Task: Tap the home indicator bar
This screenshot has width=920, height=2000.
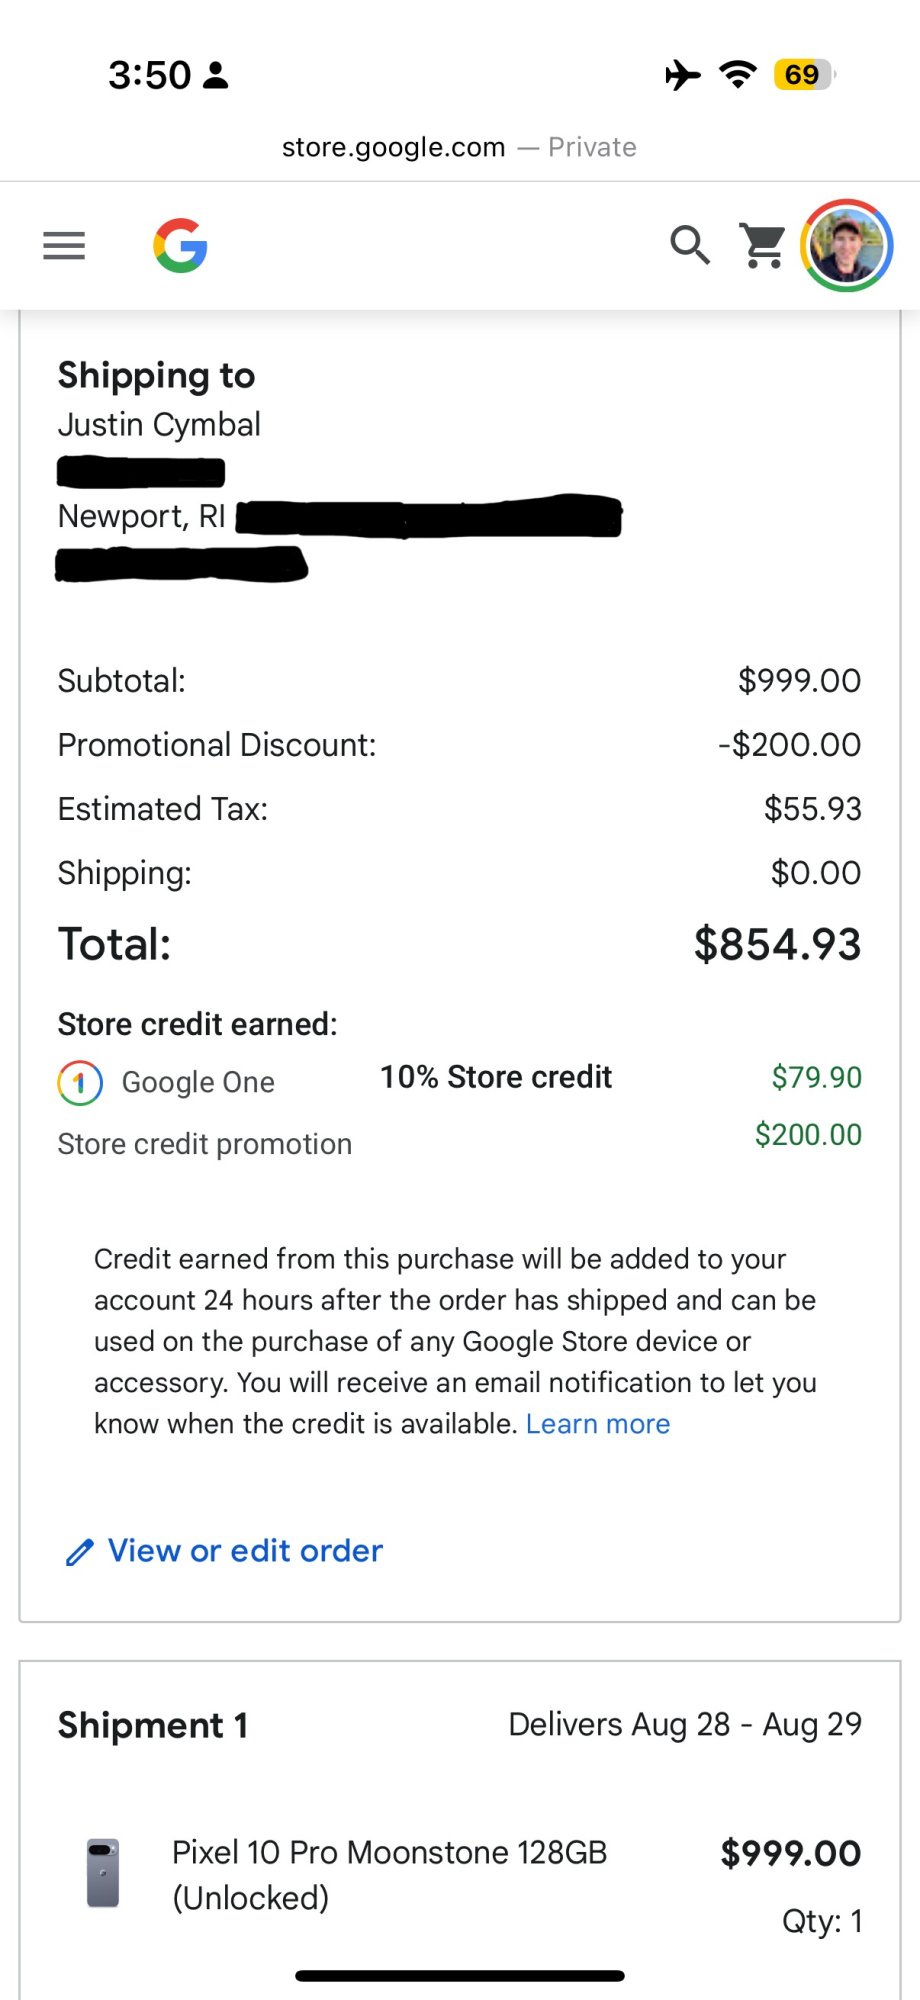Action: pyautogui.click(x=460, y=1976)
